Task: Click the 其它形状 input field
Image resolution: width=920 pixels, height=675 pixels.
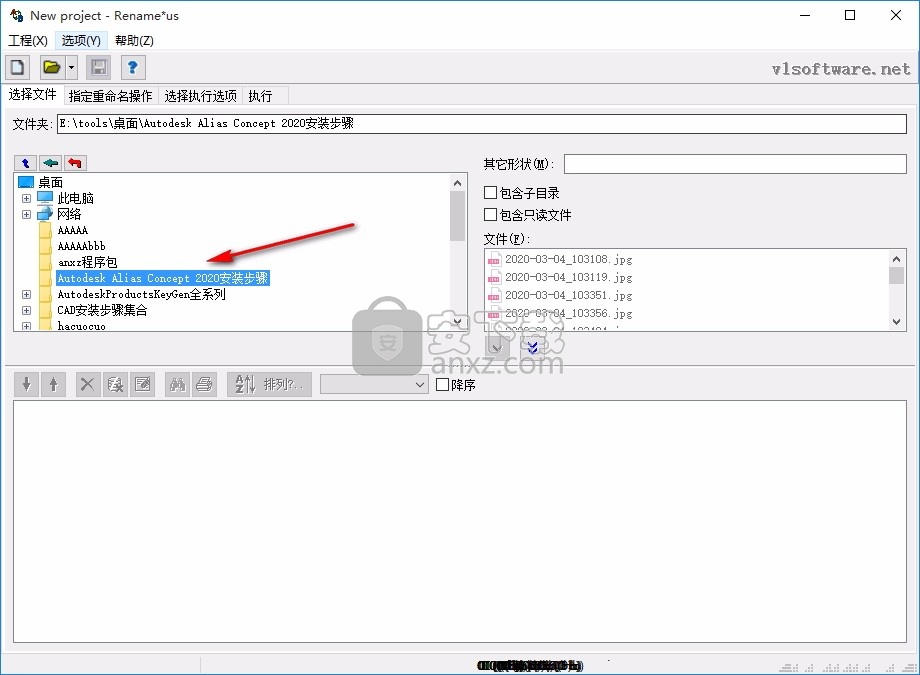Action: [x=735, y=164]
